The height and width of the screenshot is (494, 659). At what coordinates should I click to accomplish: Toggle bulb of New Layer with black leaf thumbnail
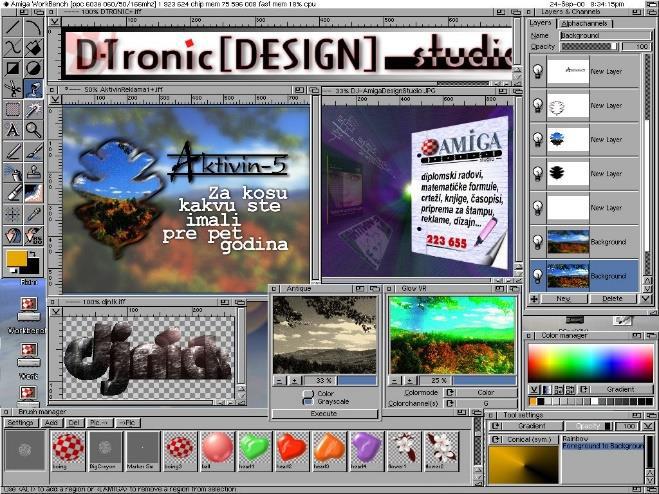538,174
